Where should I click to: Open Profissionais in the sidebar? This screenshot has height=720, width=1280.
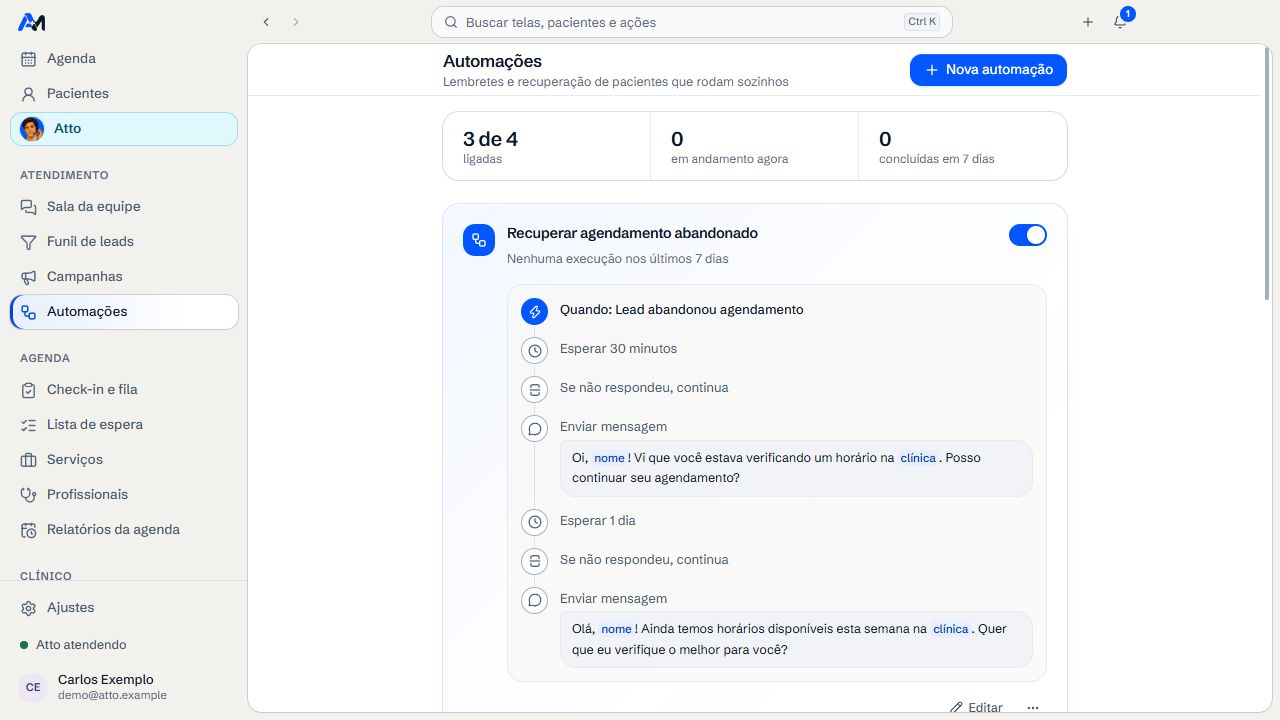[124, 495]
